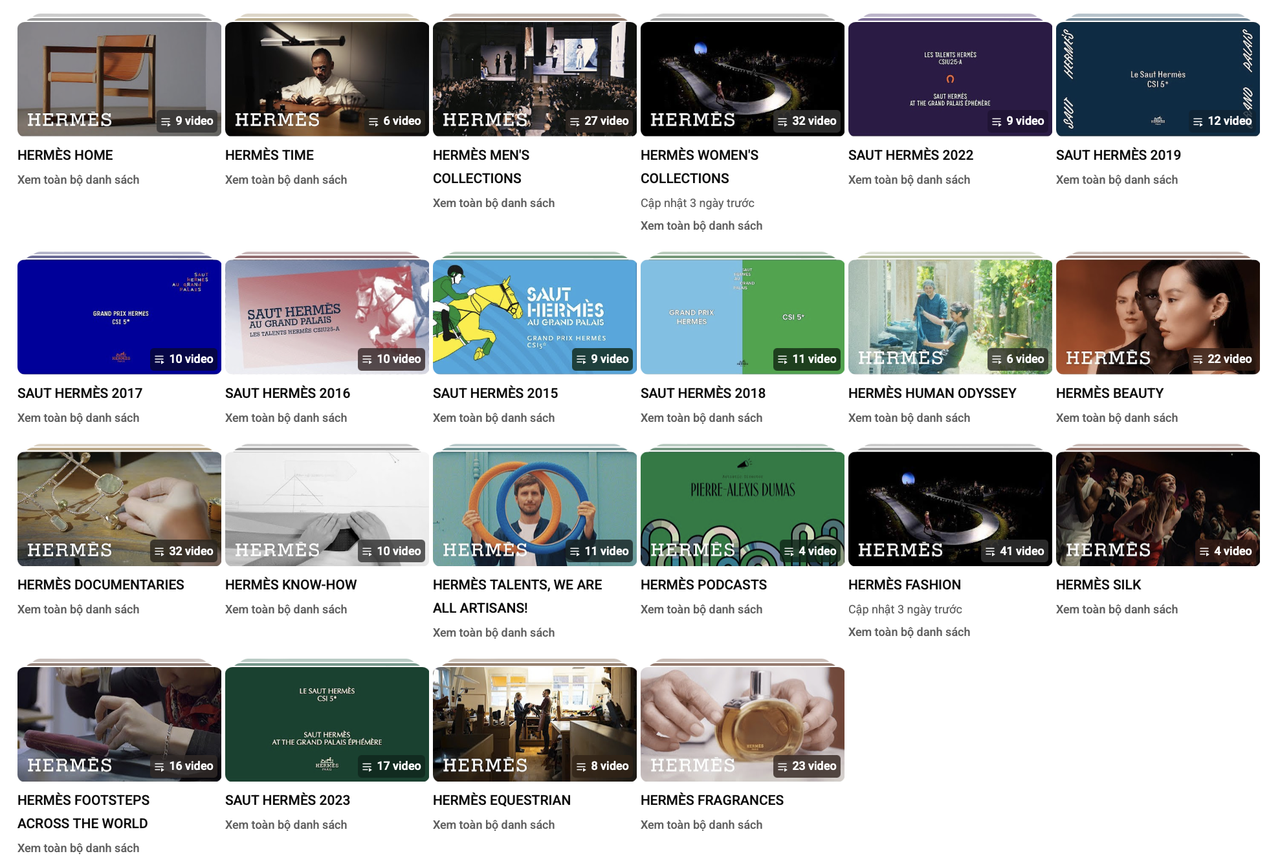This screenshot has width=1280, height=867.
Task: View full playlist under HERMÈS FRAGRANCES
Action: point(702,825)
